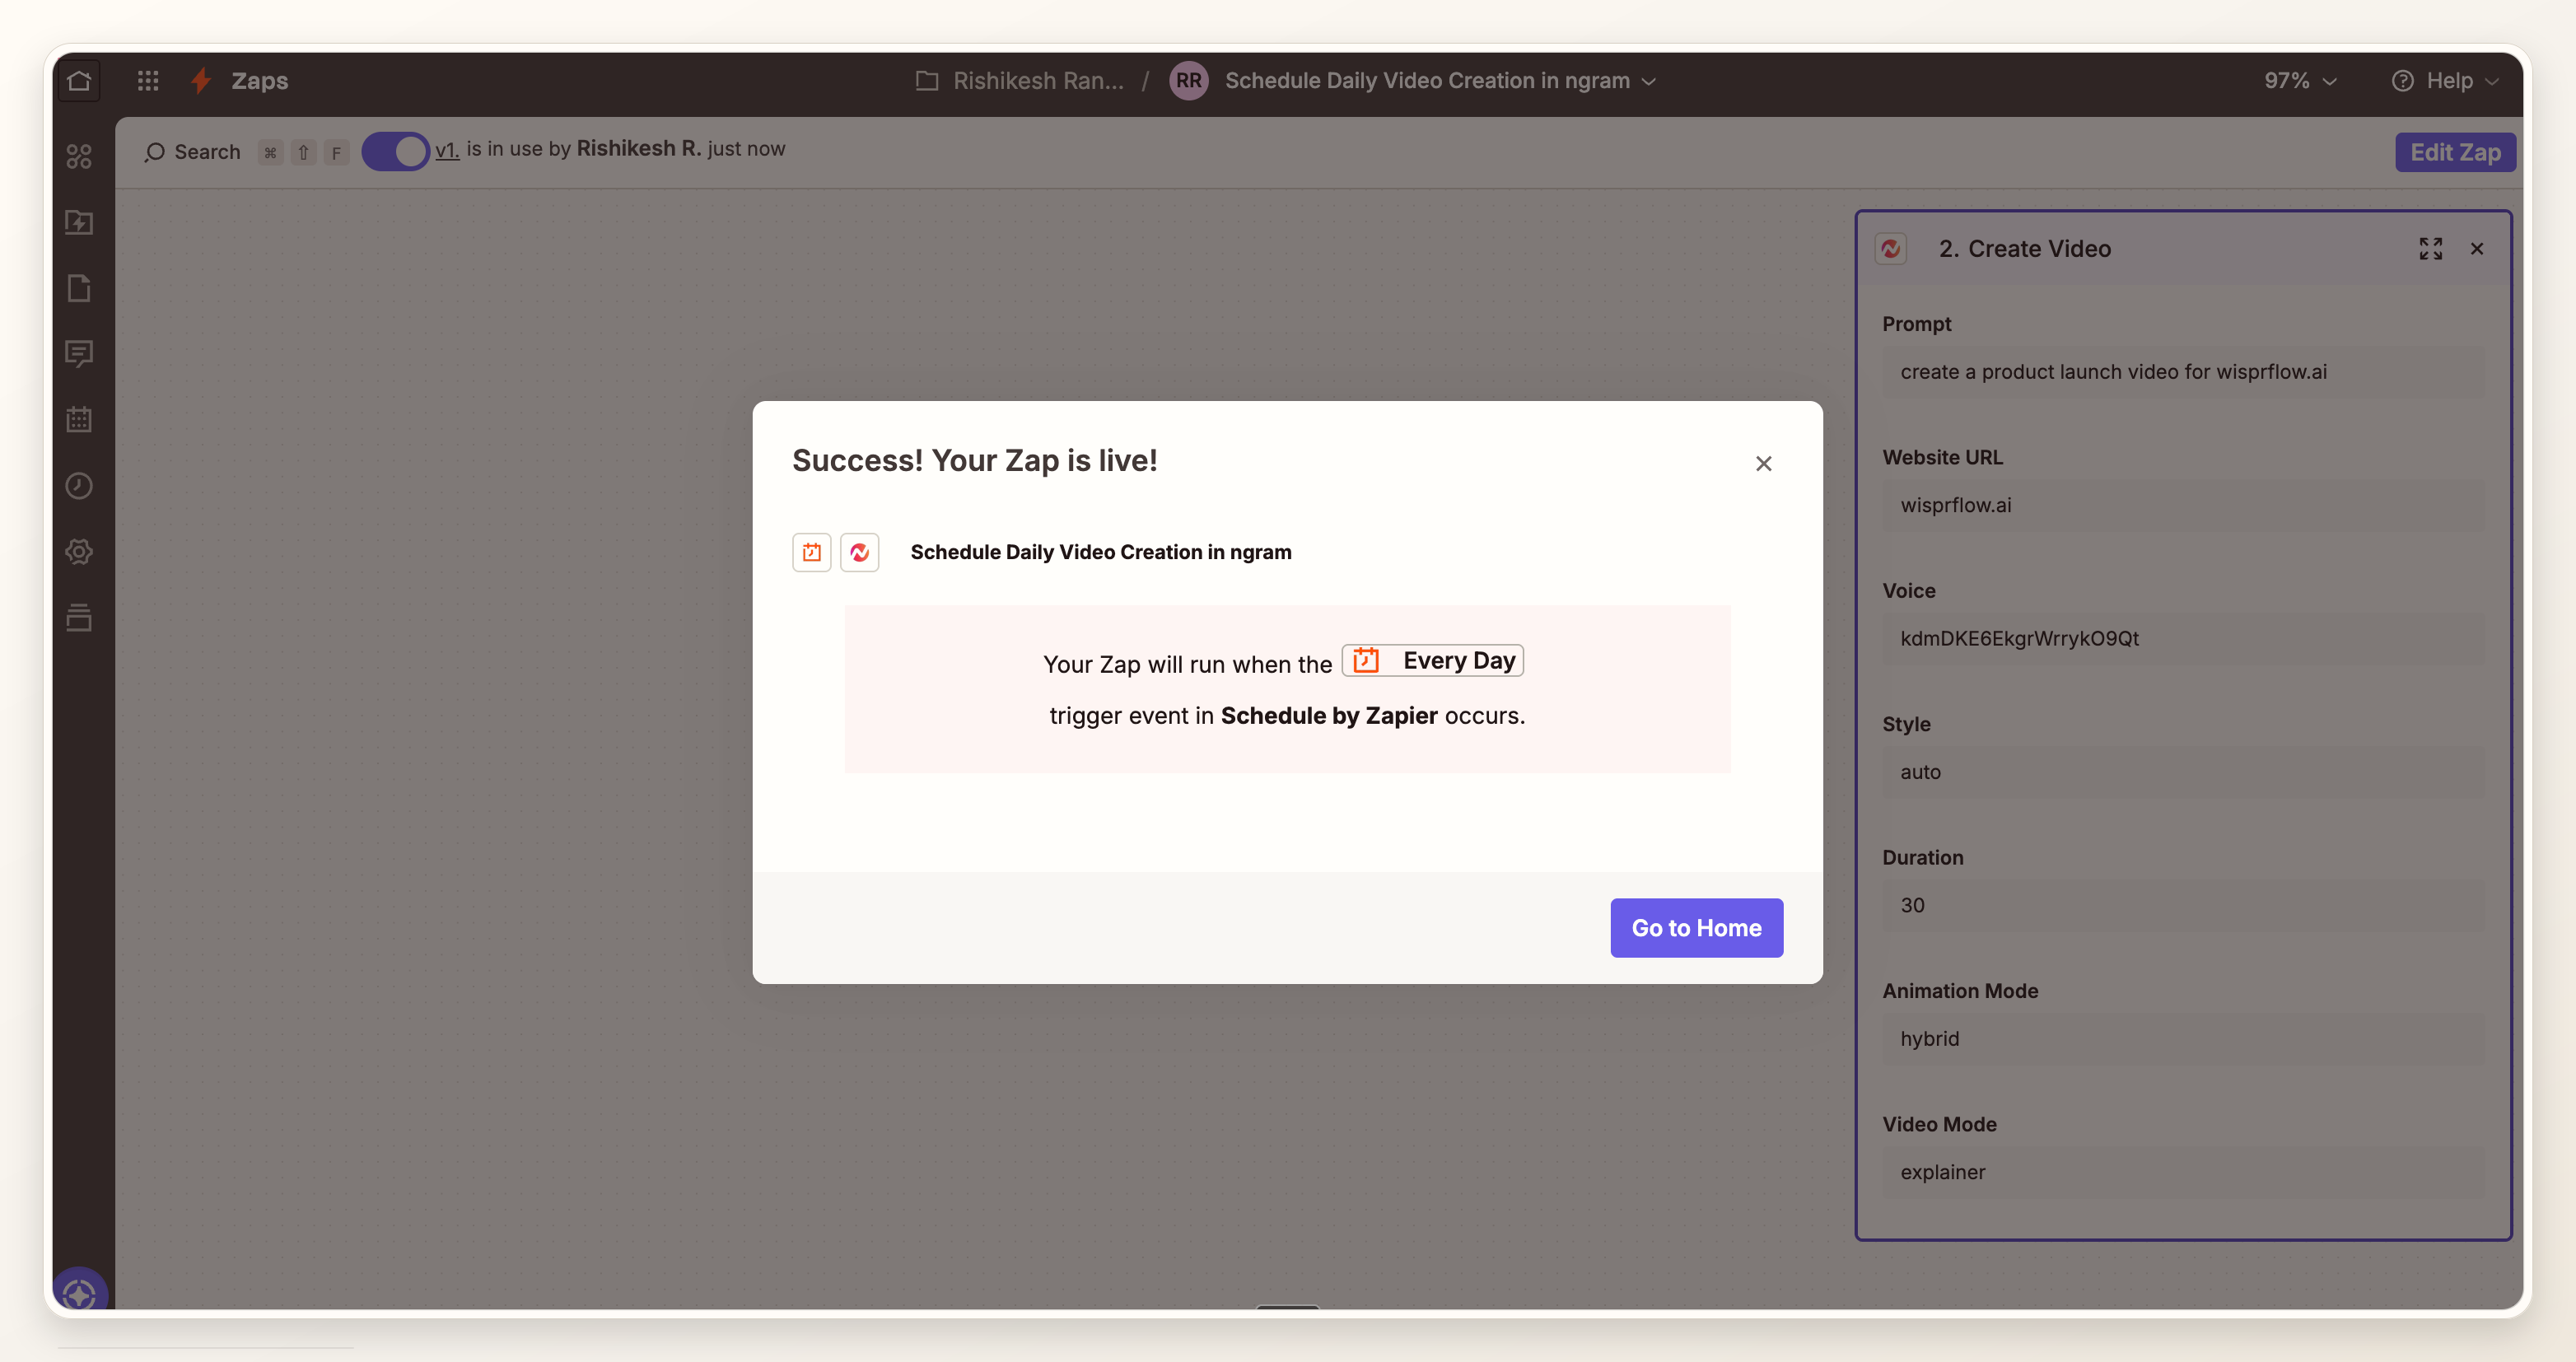Open the apps grid launcher
Viewport: 2576px width, 1362px height.
(x=148, y=80)
